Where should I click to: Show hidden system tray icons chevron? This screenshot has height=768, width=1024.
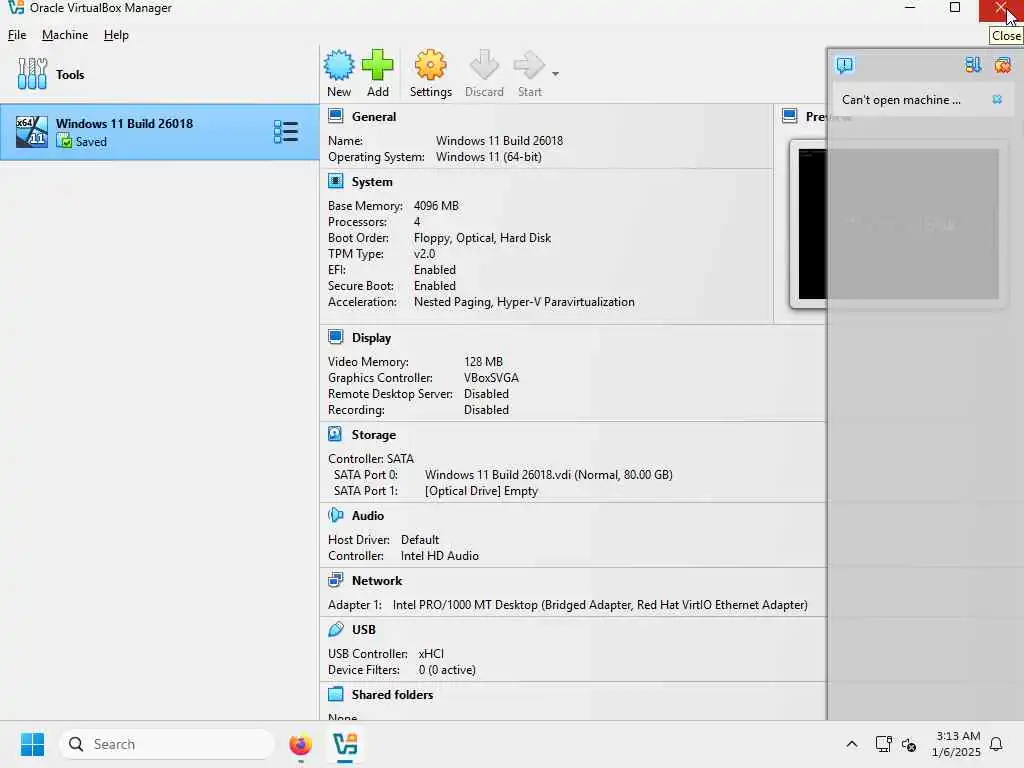tap(852, 744)
